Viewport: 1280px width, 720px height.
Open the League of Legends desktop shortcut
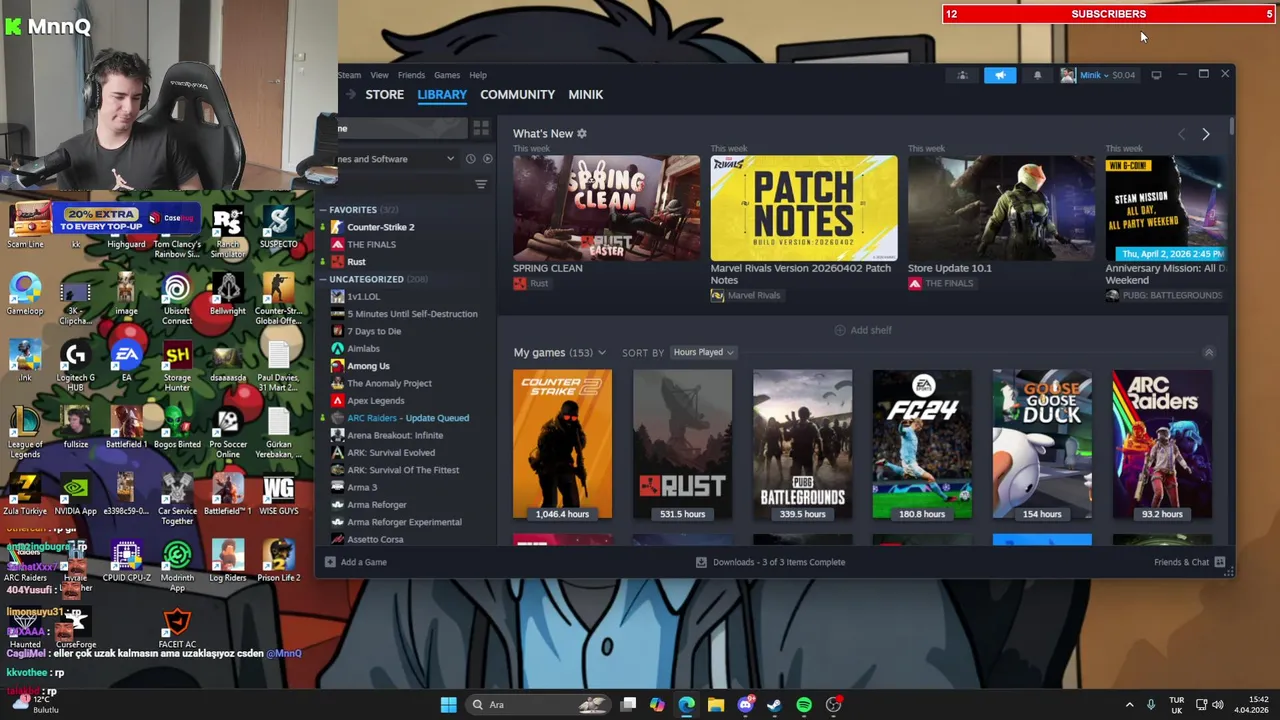(x=25, y=432)
